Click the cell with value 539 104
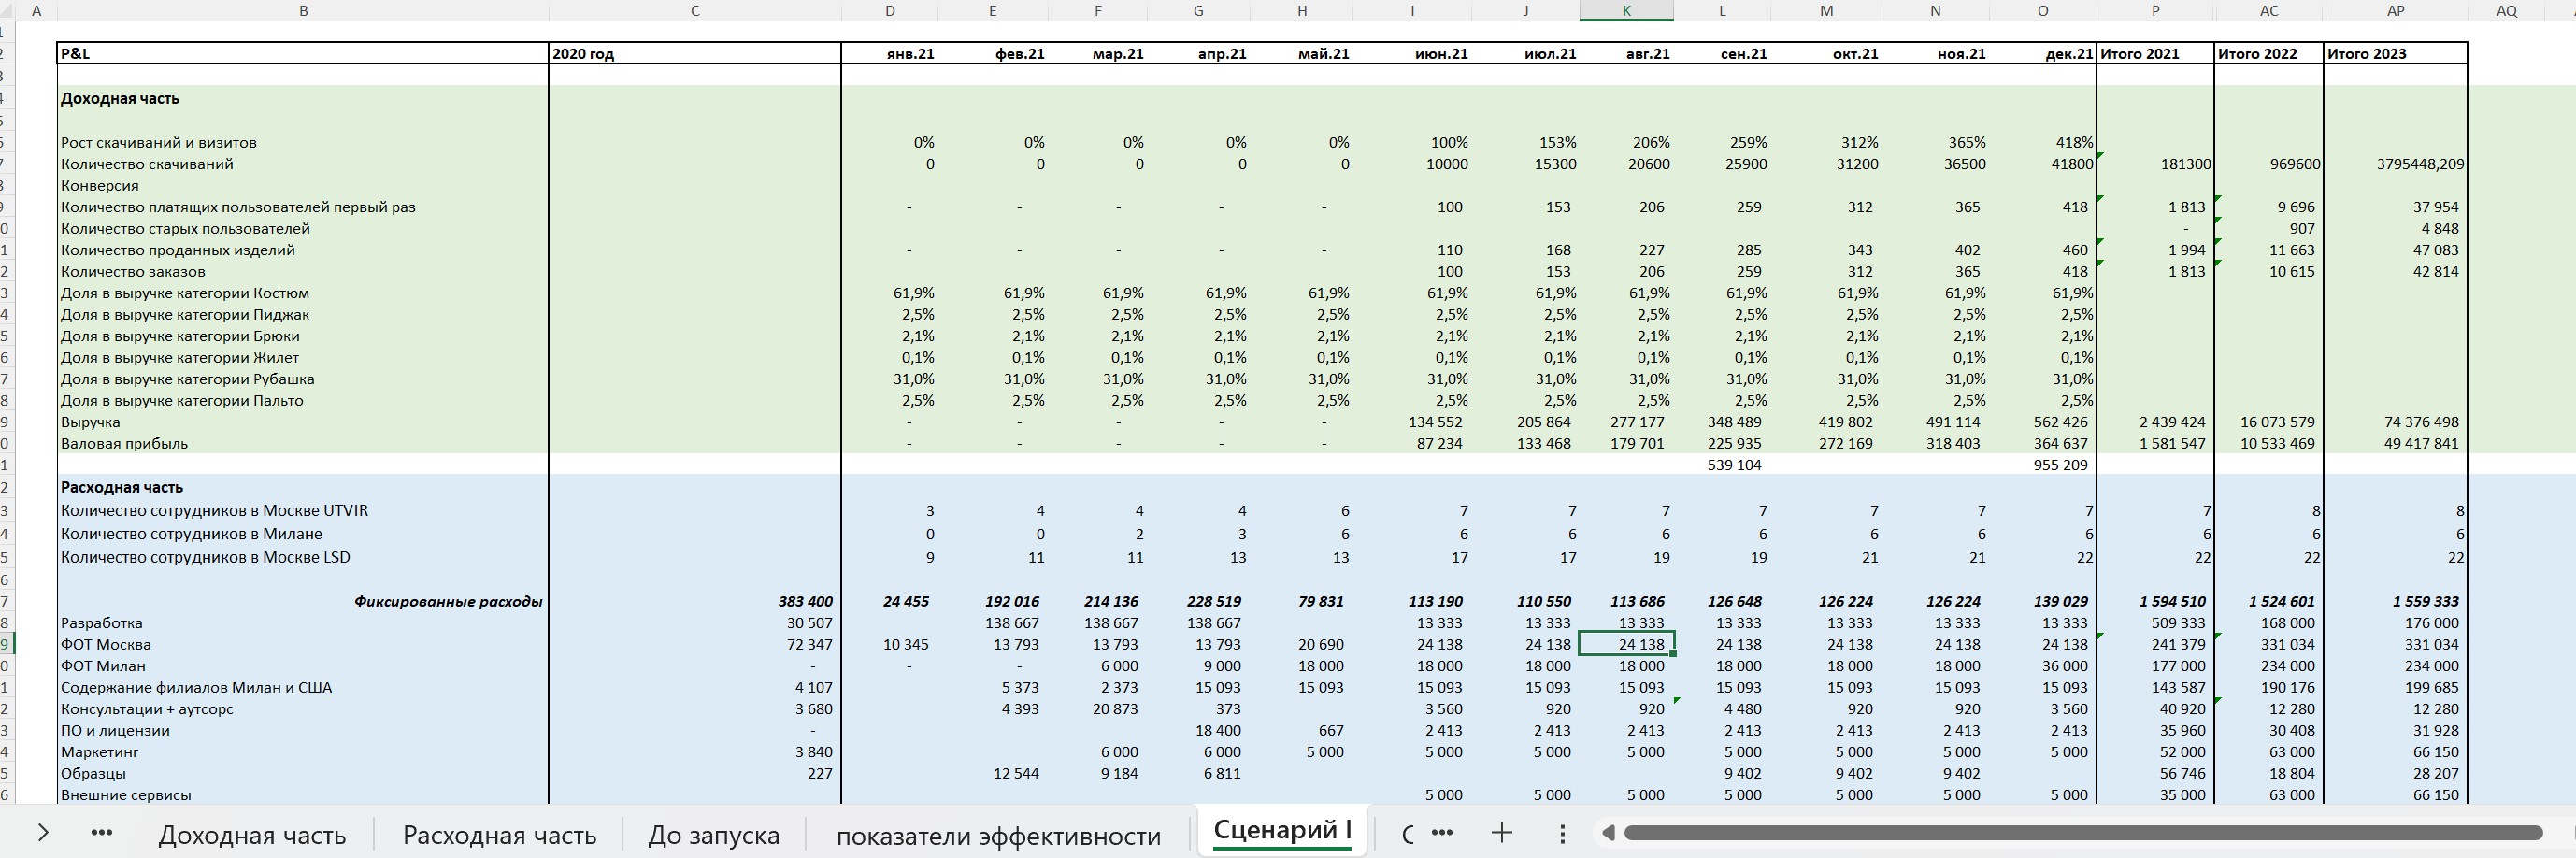This screenshot has width=2576, height=858. point(1721,465)
